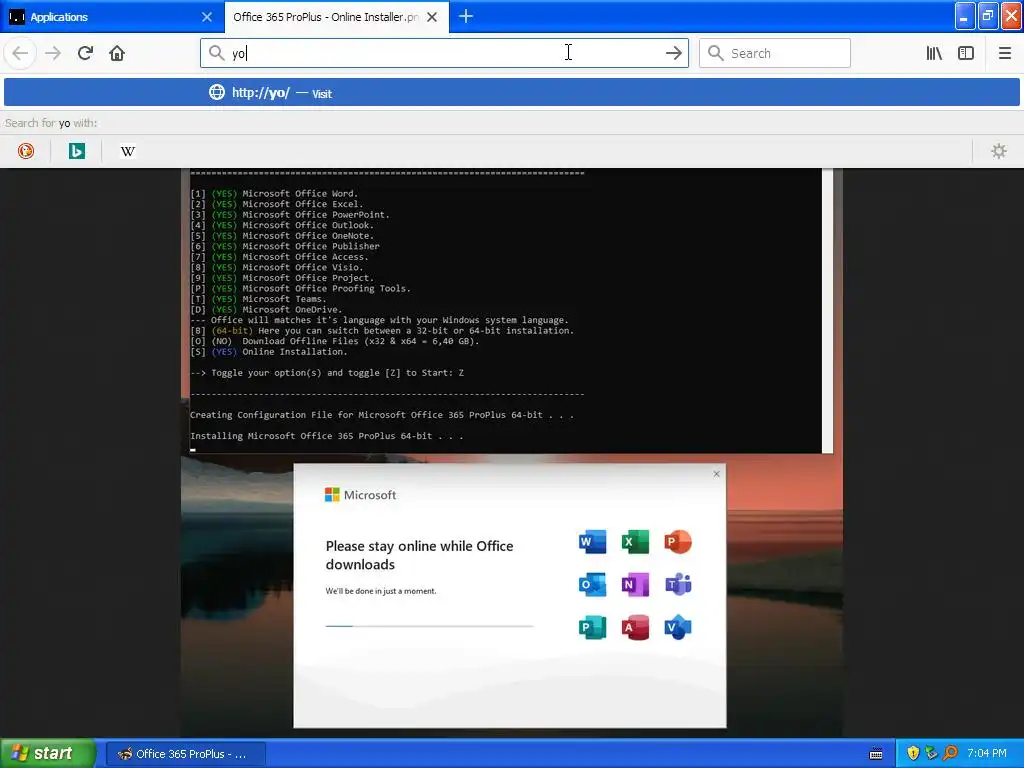The width and height of the screenshot is (1024, 768).
Task: Search with the Bing engine icon
Action: [77, 152]
